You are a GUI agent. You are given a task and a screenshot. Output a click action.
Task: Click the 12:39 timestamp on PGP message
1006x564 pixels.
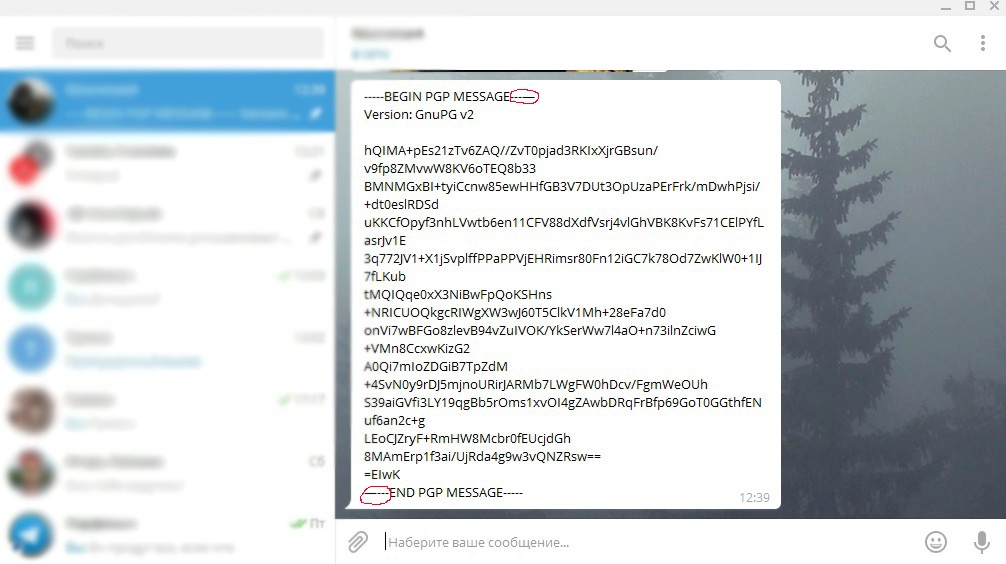click(754, 497)
